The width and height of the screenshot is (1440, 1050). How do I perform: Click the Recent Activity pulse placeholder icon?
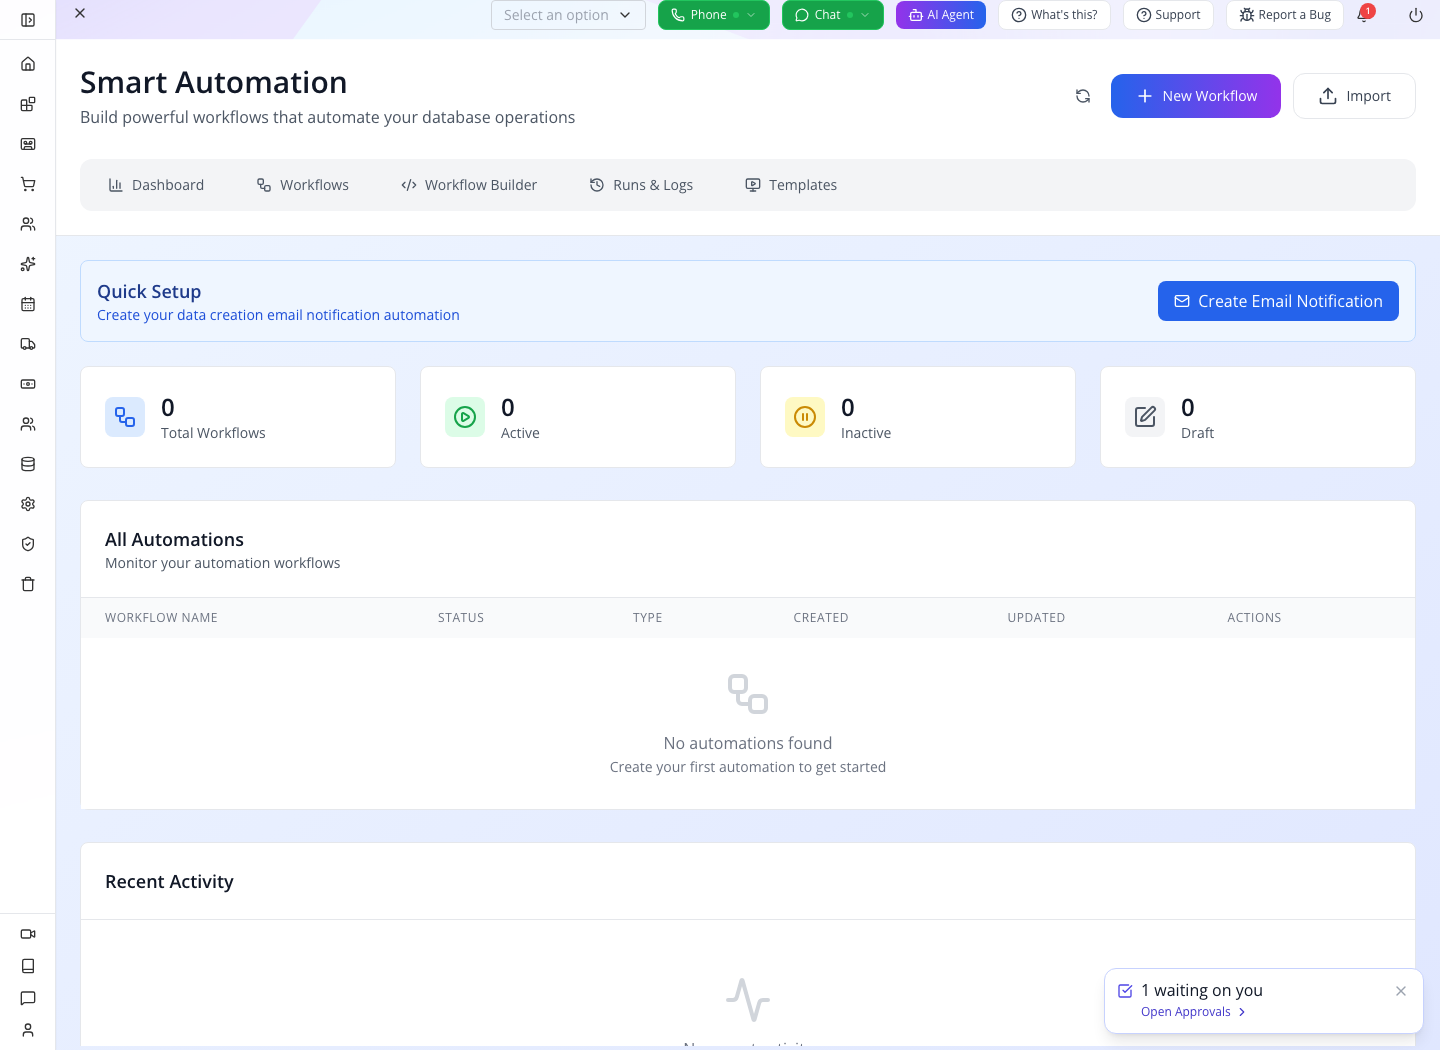[x=748, y=1000]
